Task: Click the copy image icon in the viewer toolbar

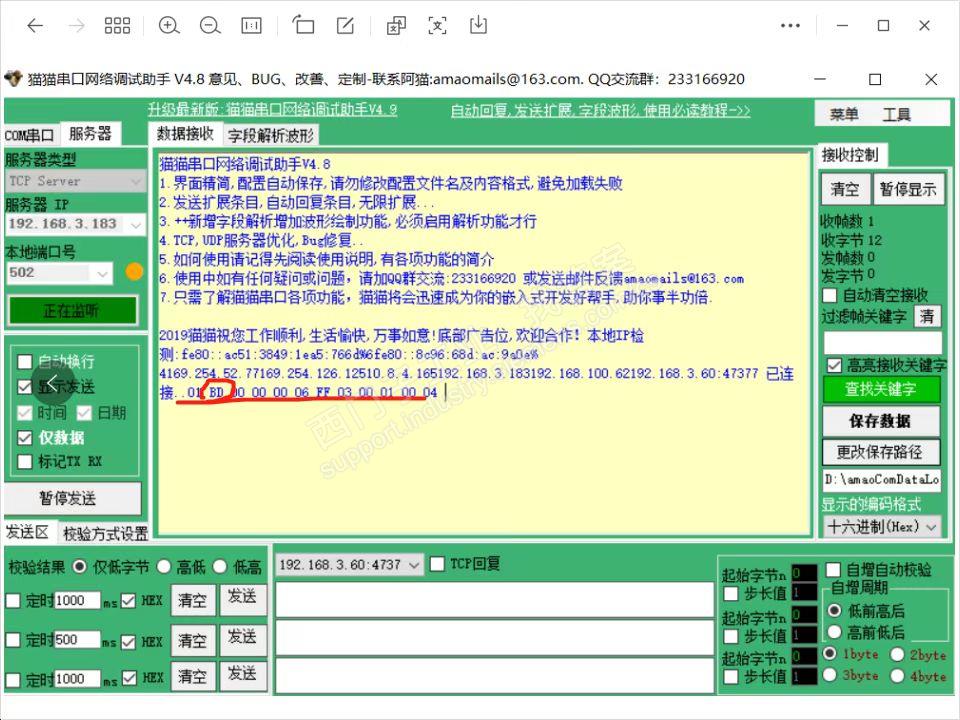Action: (x=396, y=26)
